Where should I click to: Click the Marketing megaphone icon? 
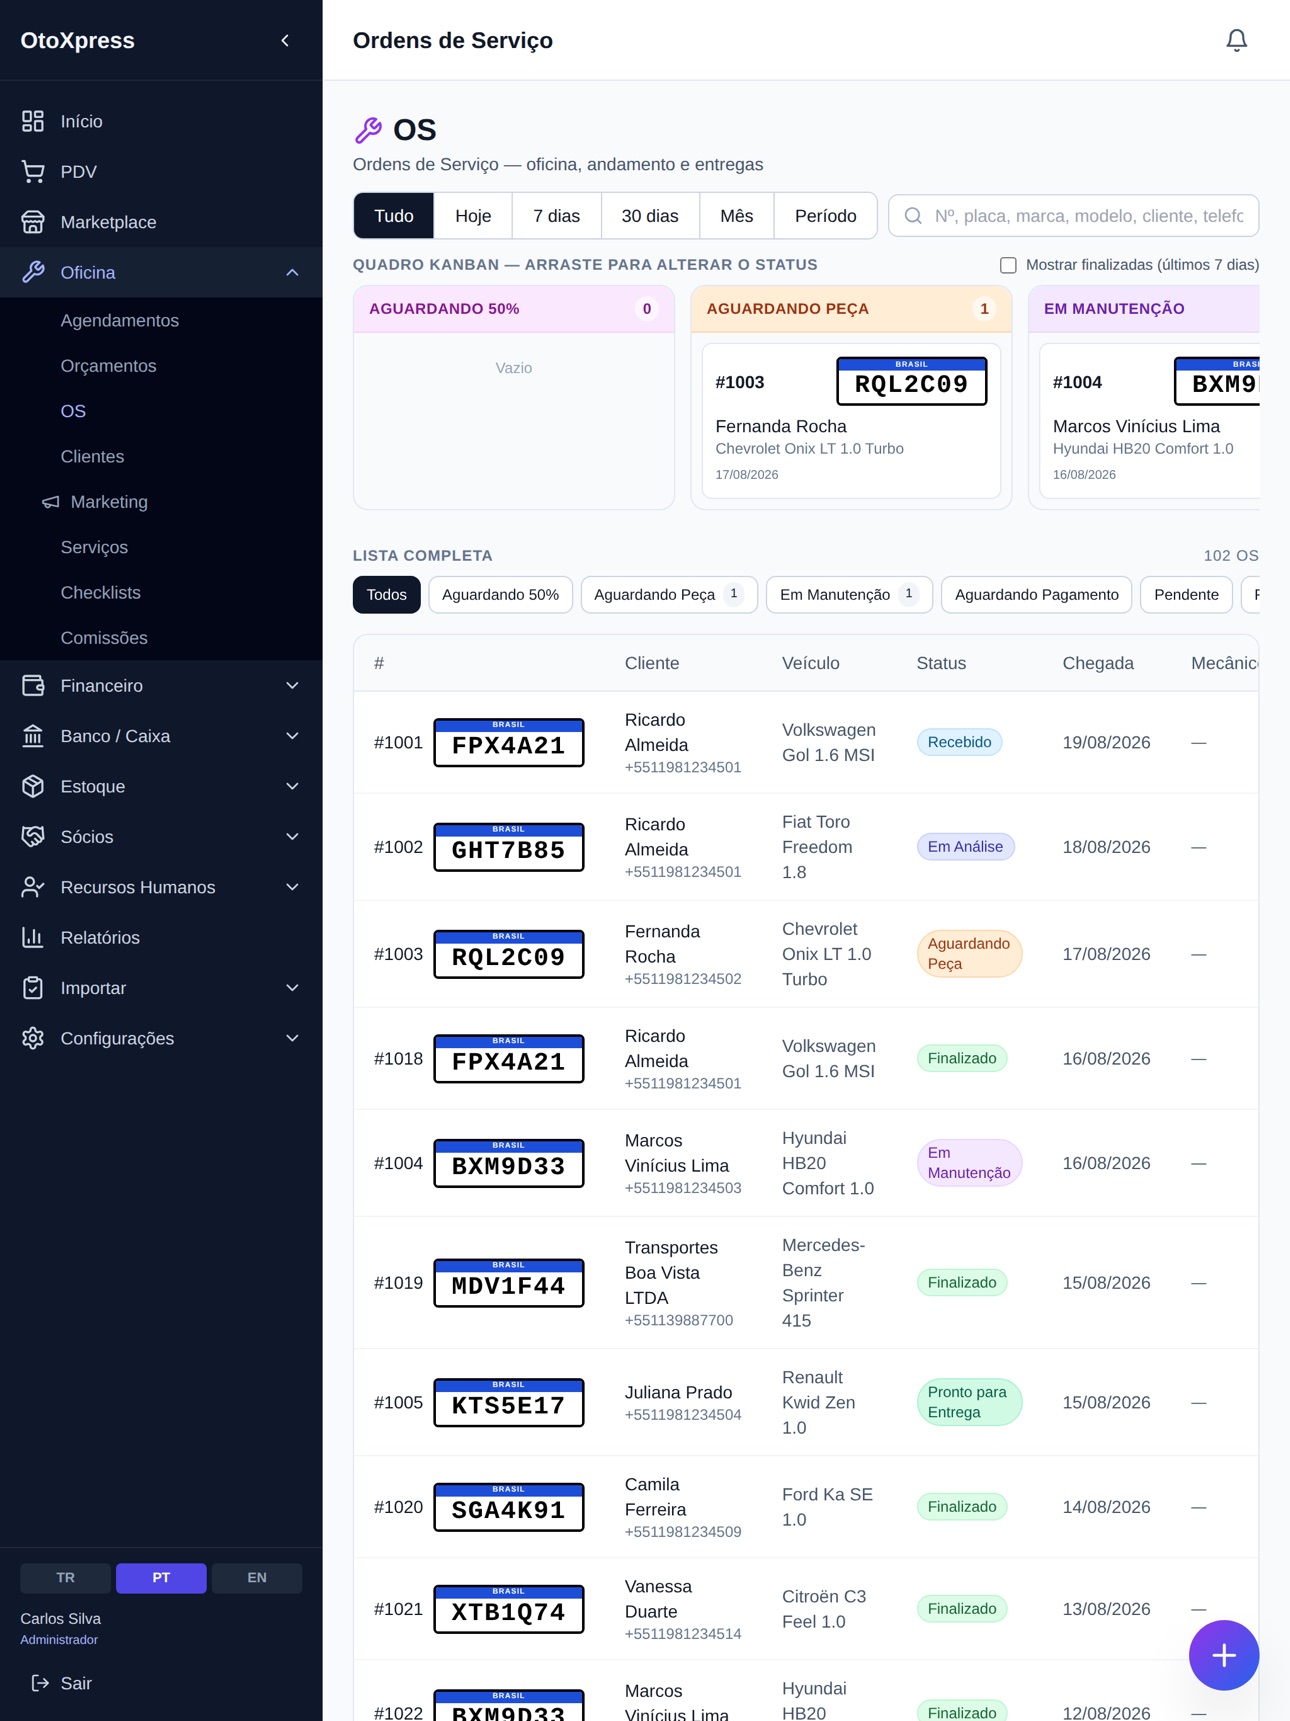click(x=50, y=502)
